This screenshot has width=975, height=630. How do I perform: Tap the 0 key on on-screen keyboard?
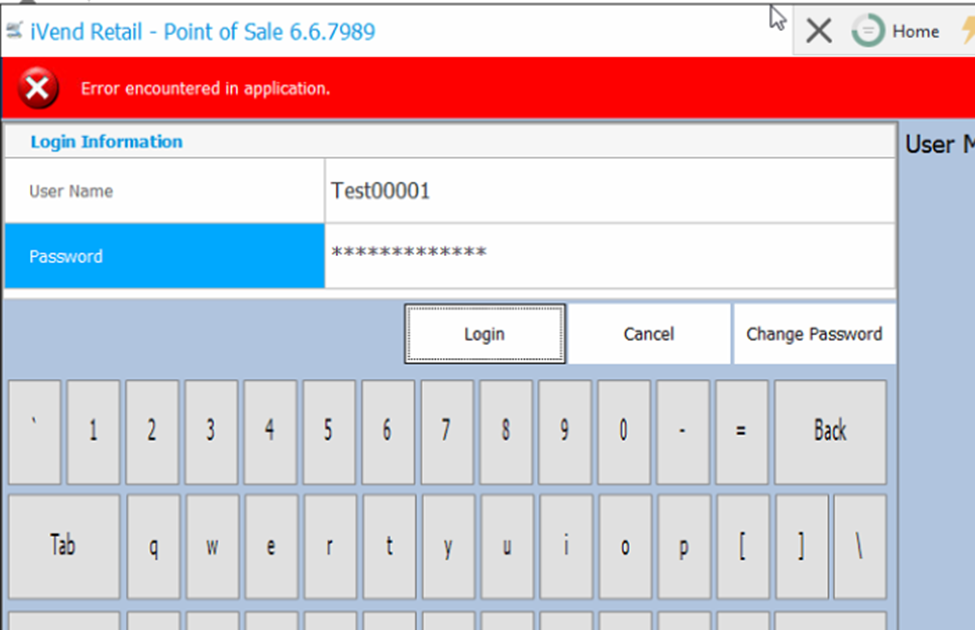tap(624, 432)
